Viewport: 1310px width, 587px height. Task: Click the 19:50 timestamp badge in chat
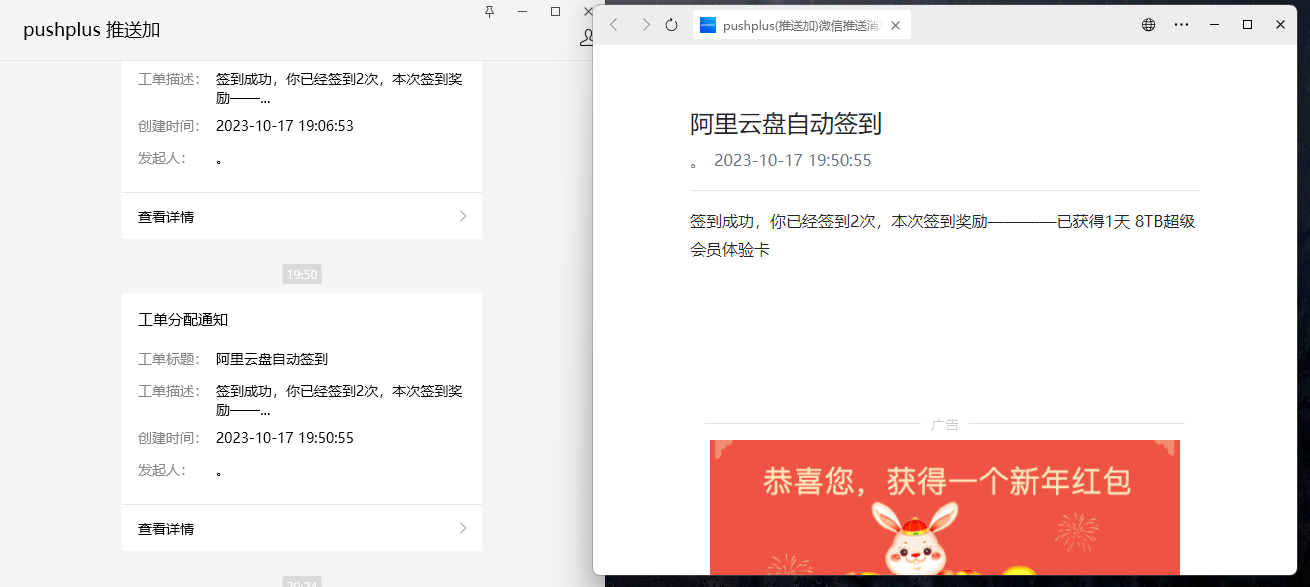coord(302,274)
